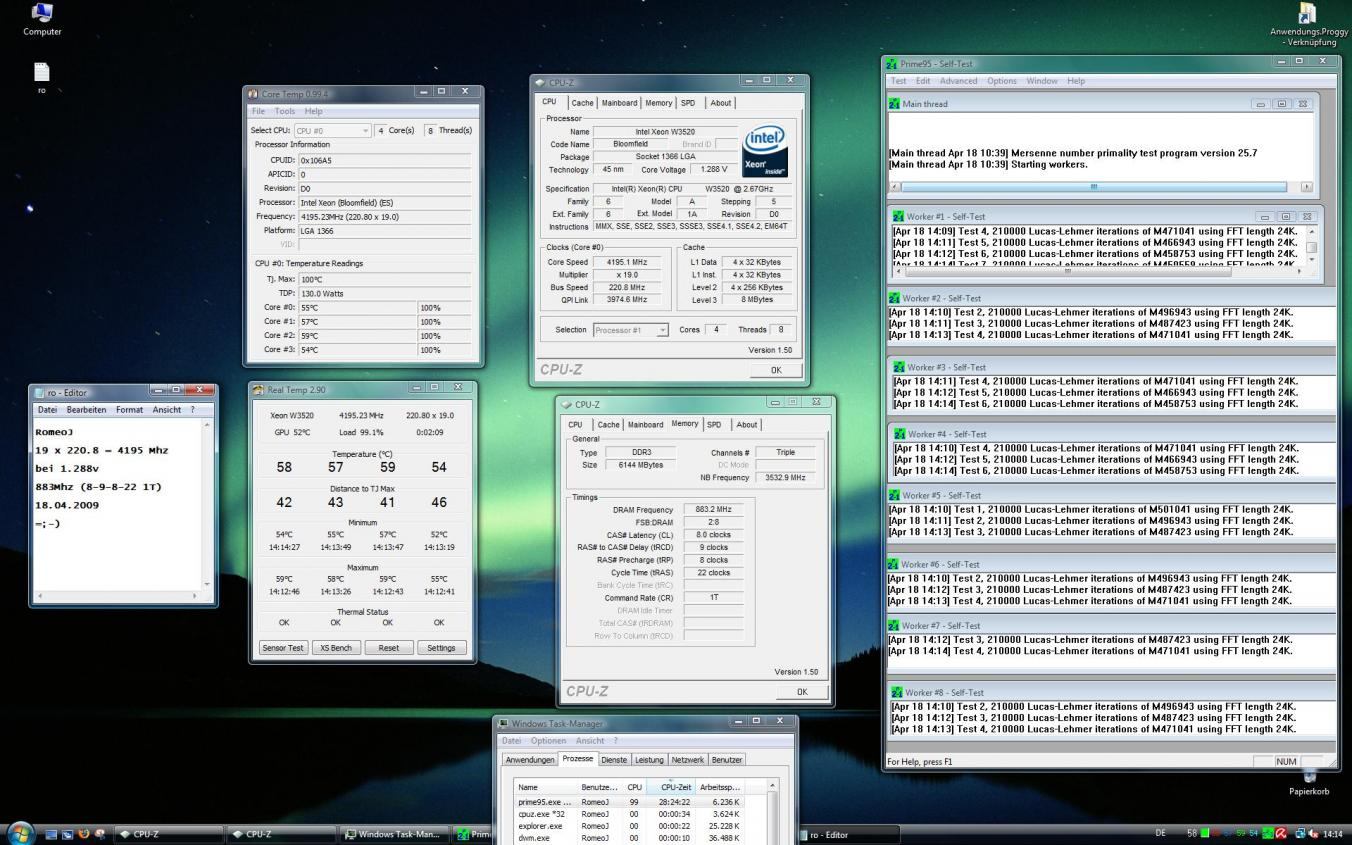Click the Core Temp title bar icon
1352x845 pixels.
coord(253,93)
